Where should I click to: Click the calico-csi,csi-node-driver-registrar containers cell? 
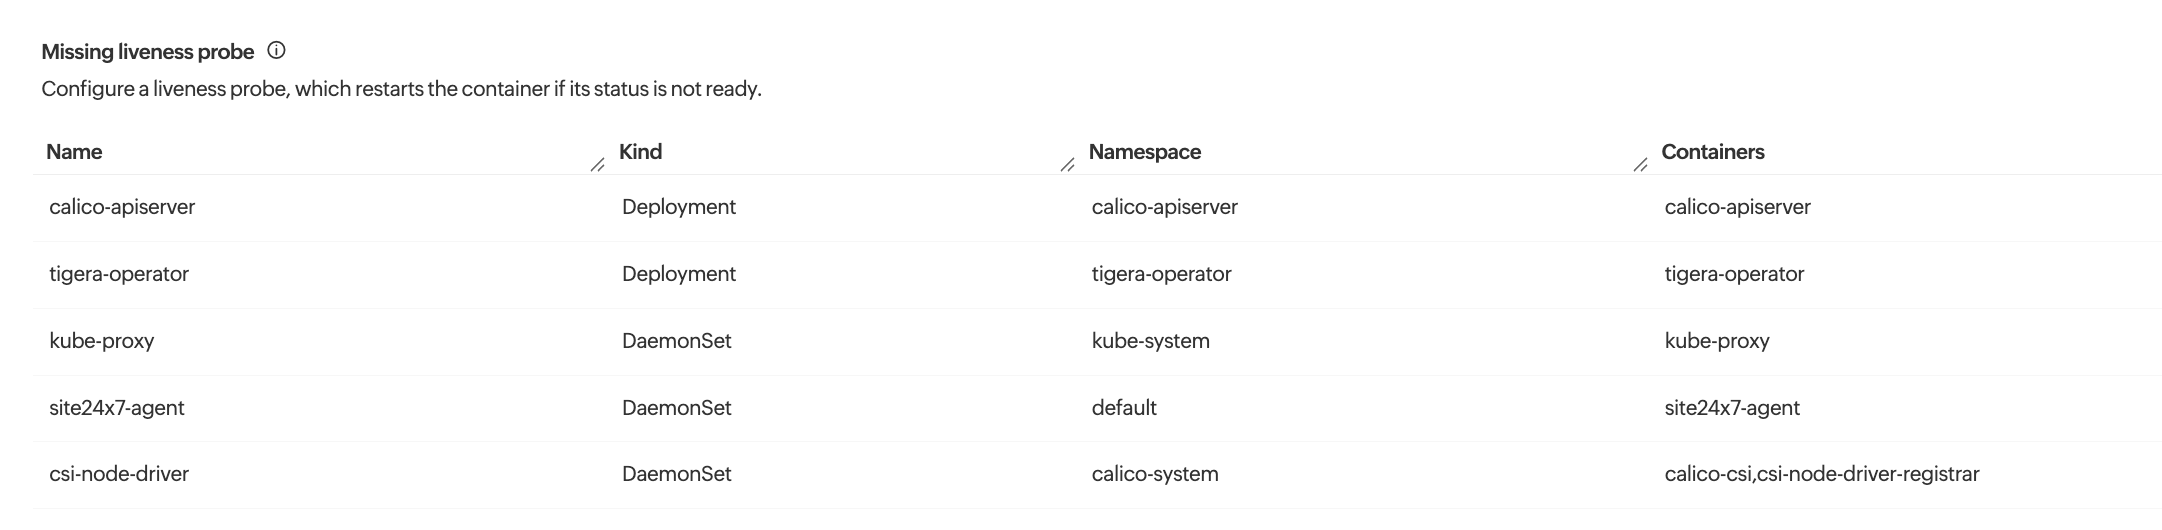click(x=1821, y=474)
